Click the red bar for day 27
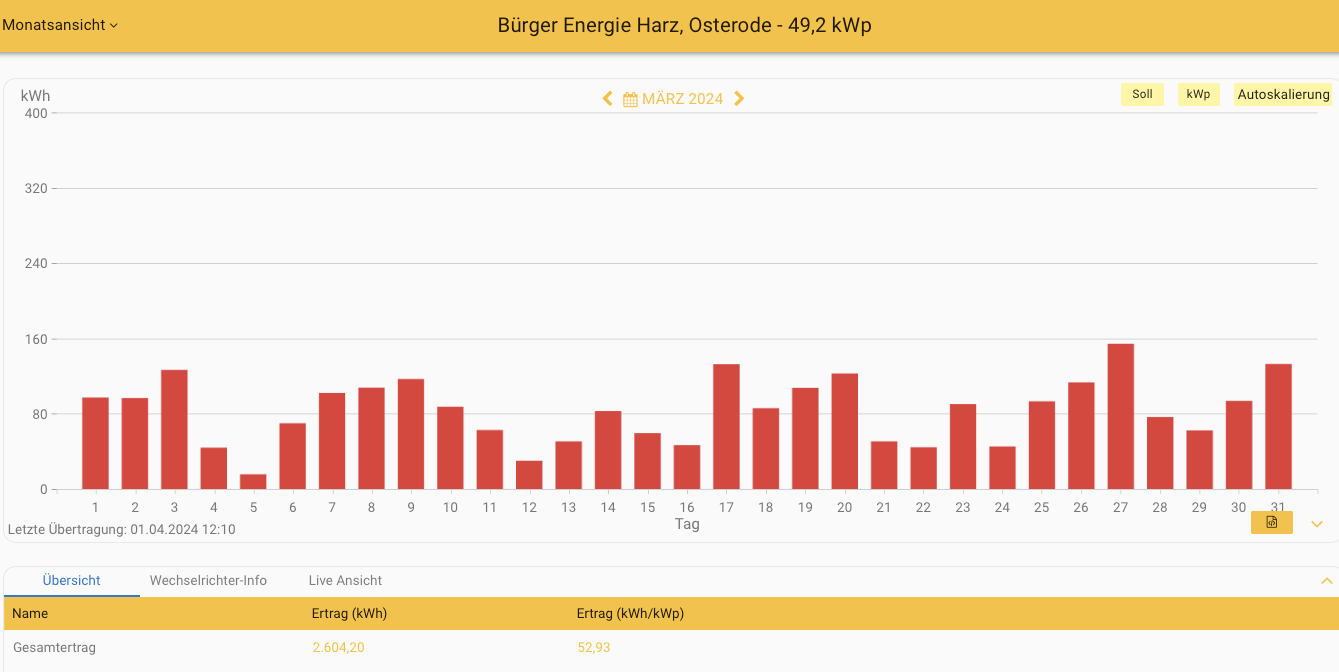1339x672 pixels. [1120, 417]
